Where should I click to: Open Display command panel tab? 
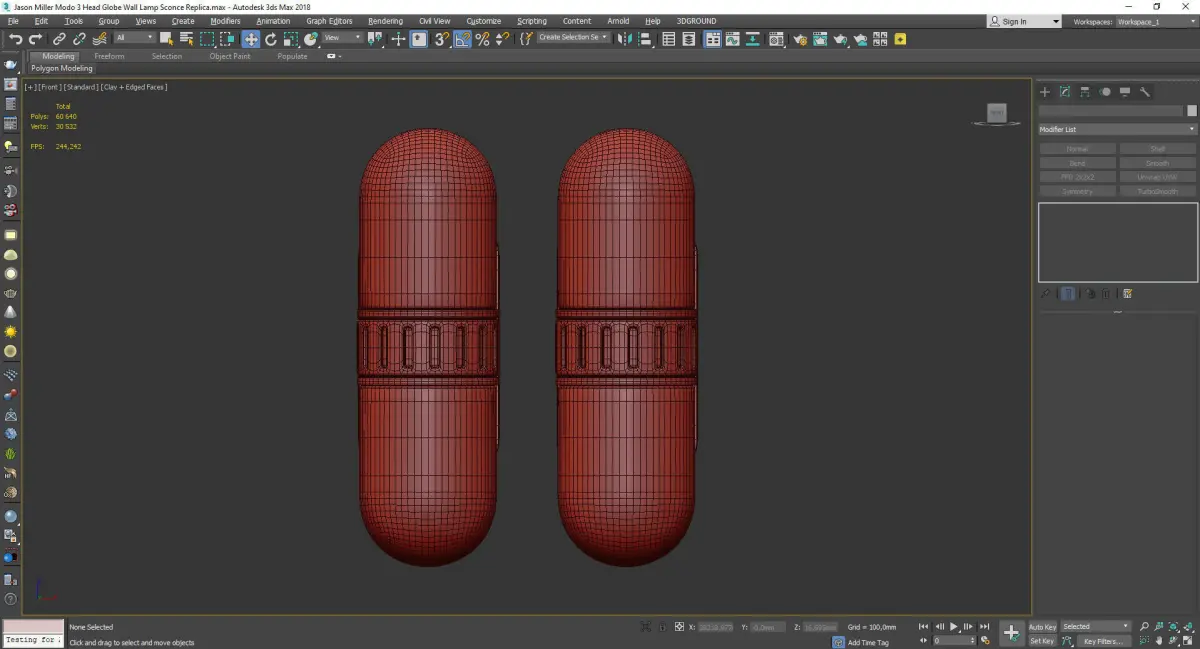pos(1125,92)
